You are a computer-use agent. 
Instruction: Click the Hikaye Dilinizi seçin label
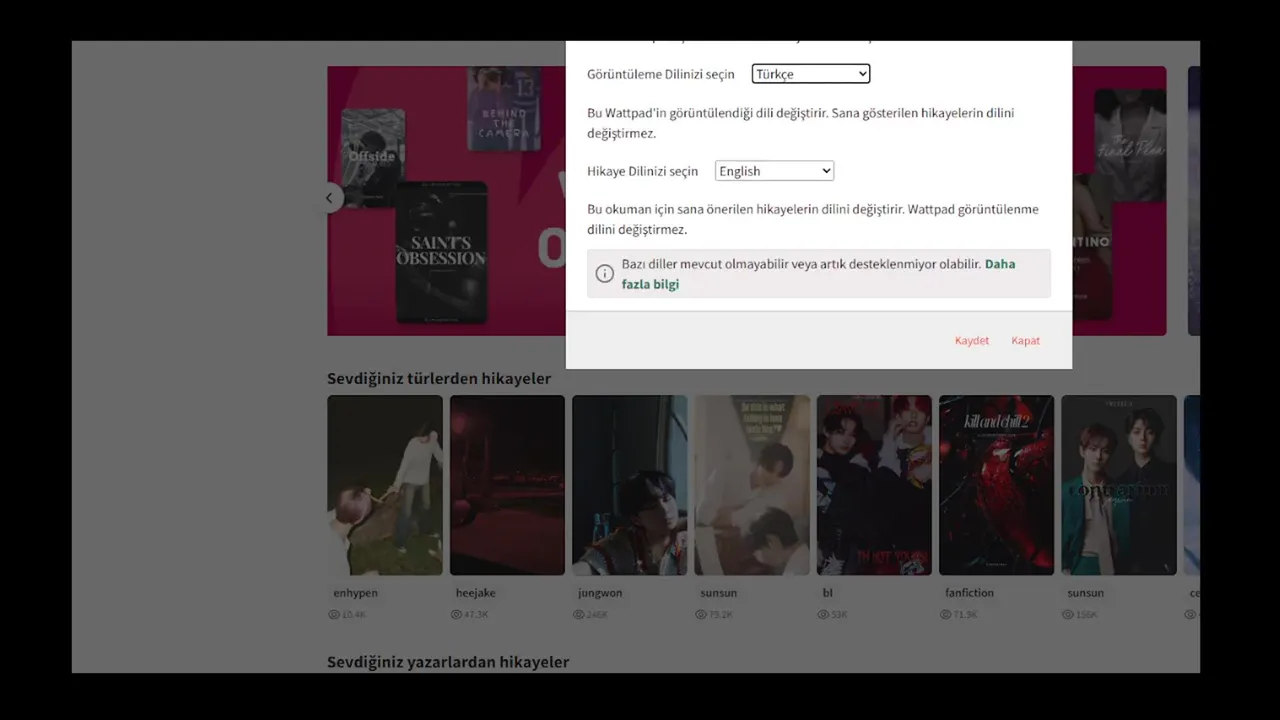pos(642,171)
